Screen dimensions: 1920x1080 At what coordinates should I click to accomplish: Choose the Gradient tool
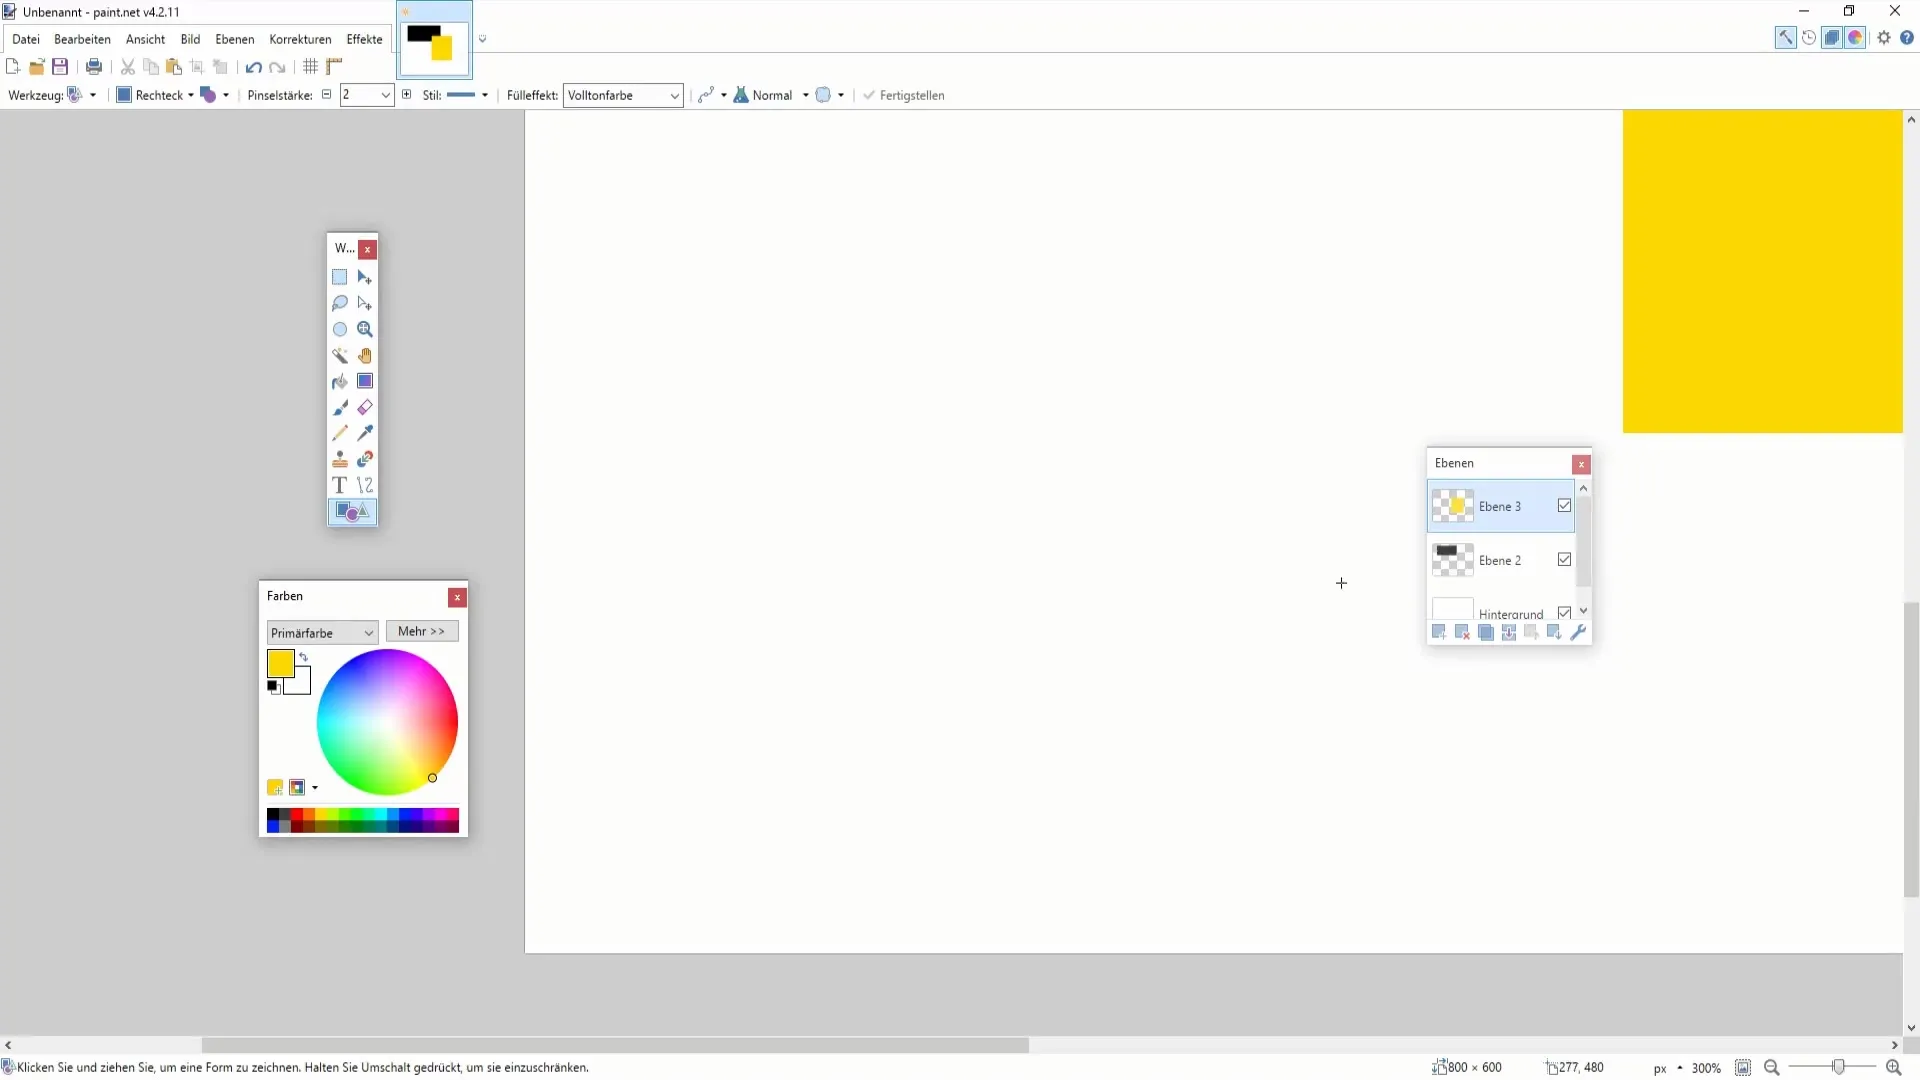[x=365, y=381]
